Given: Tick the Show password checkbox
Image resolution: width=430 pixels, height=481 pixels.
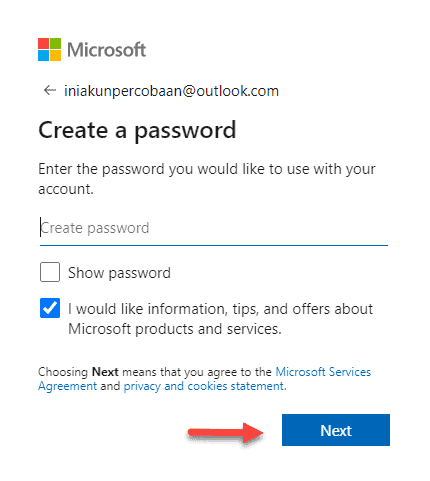Looking at the screenshot, I should 50,272.
